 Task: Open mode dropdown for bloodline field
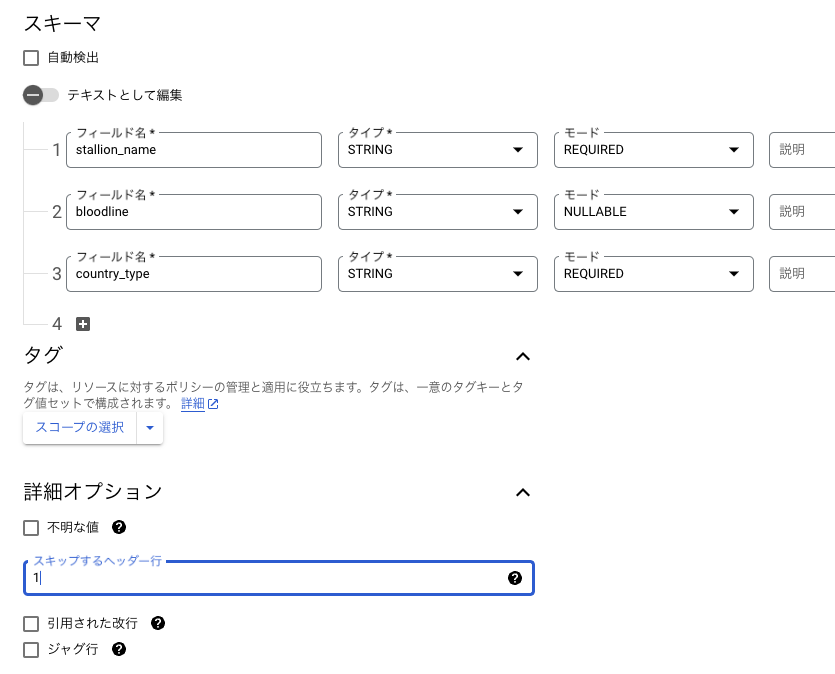652,212
